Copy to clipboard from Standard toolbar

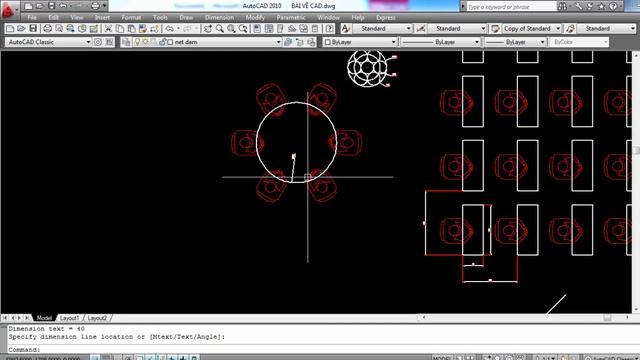tap(120, 29)
